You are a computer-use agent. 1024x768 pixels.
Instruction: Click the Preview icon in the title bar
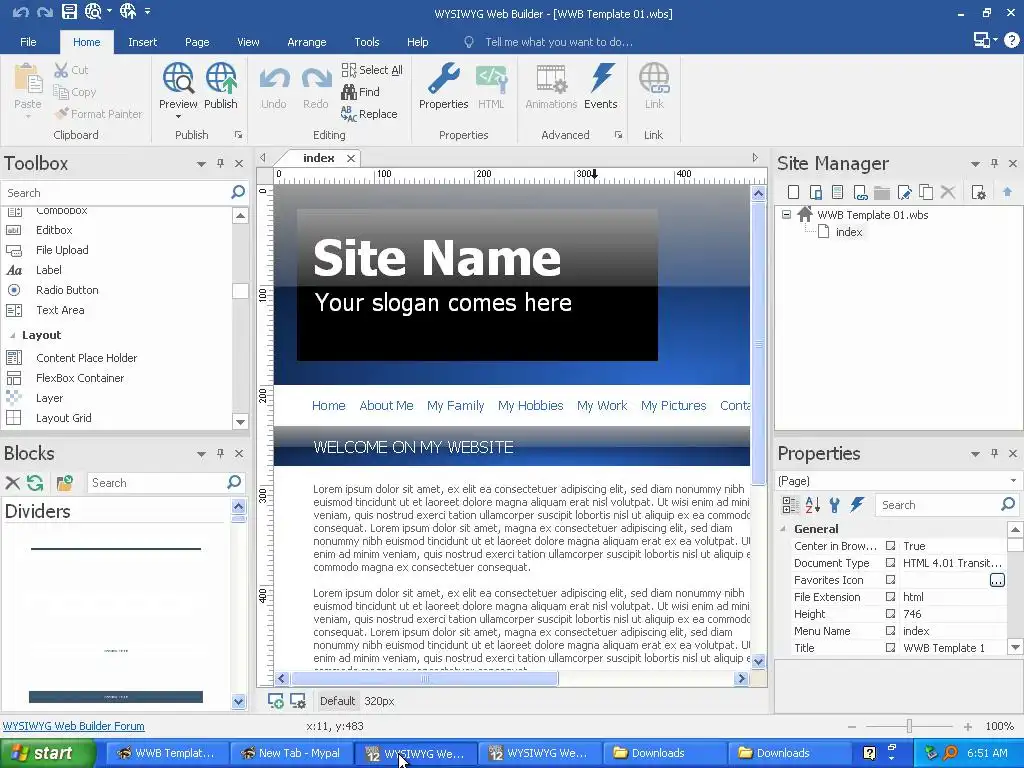(93, 12)
